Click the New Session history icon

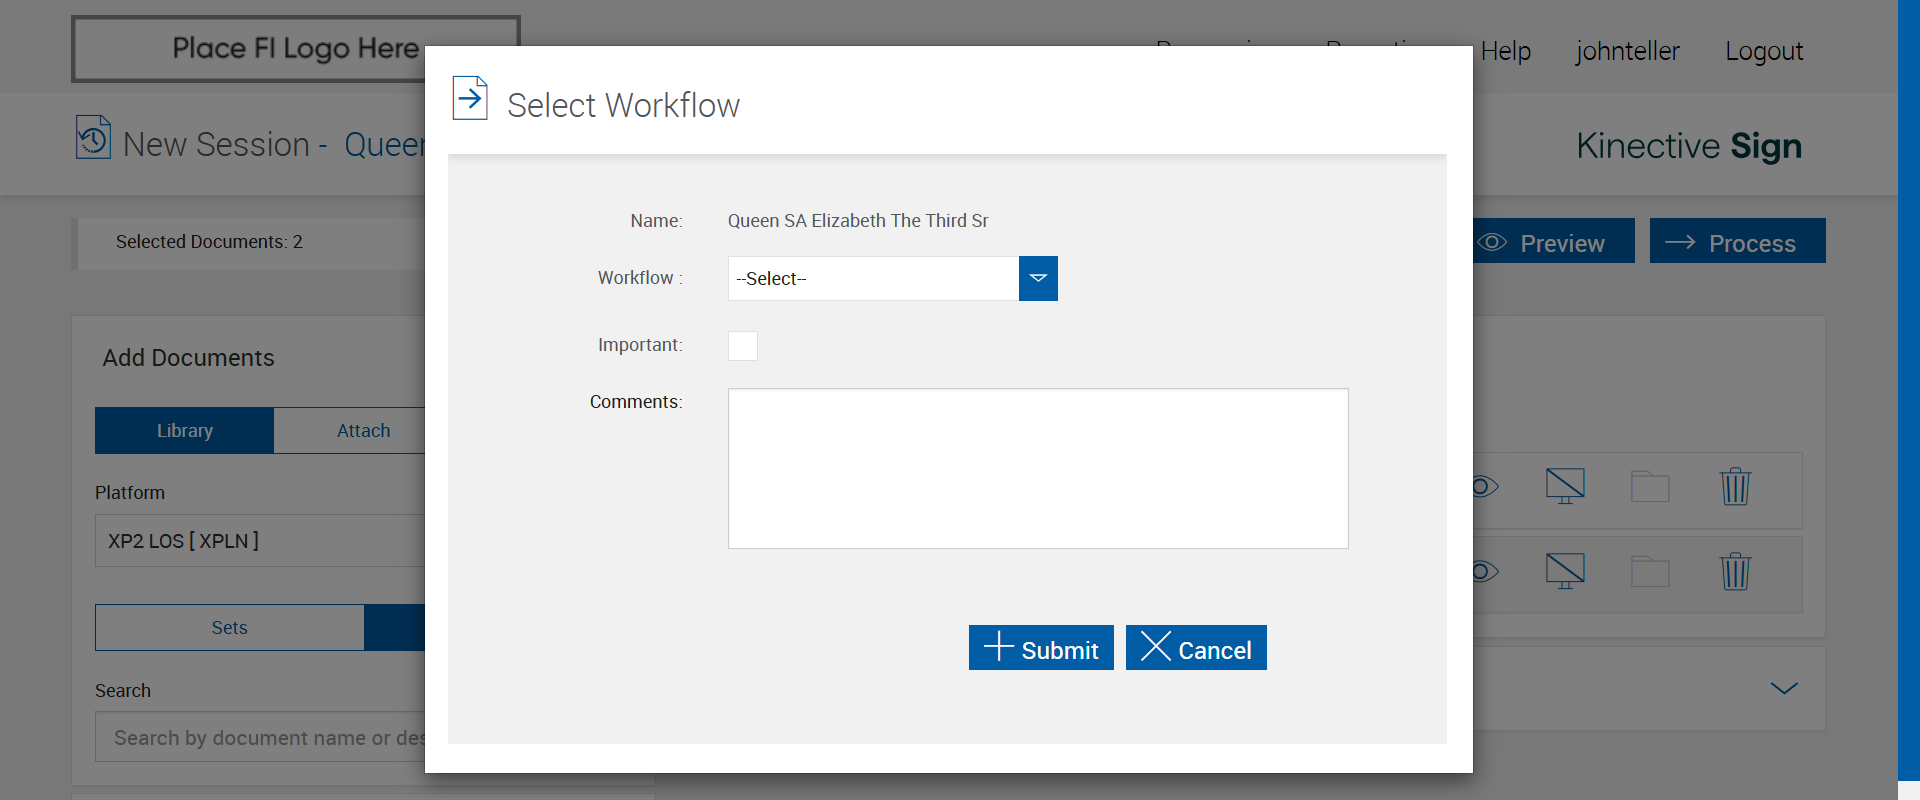click(x=93, y=138)
